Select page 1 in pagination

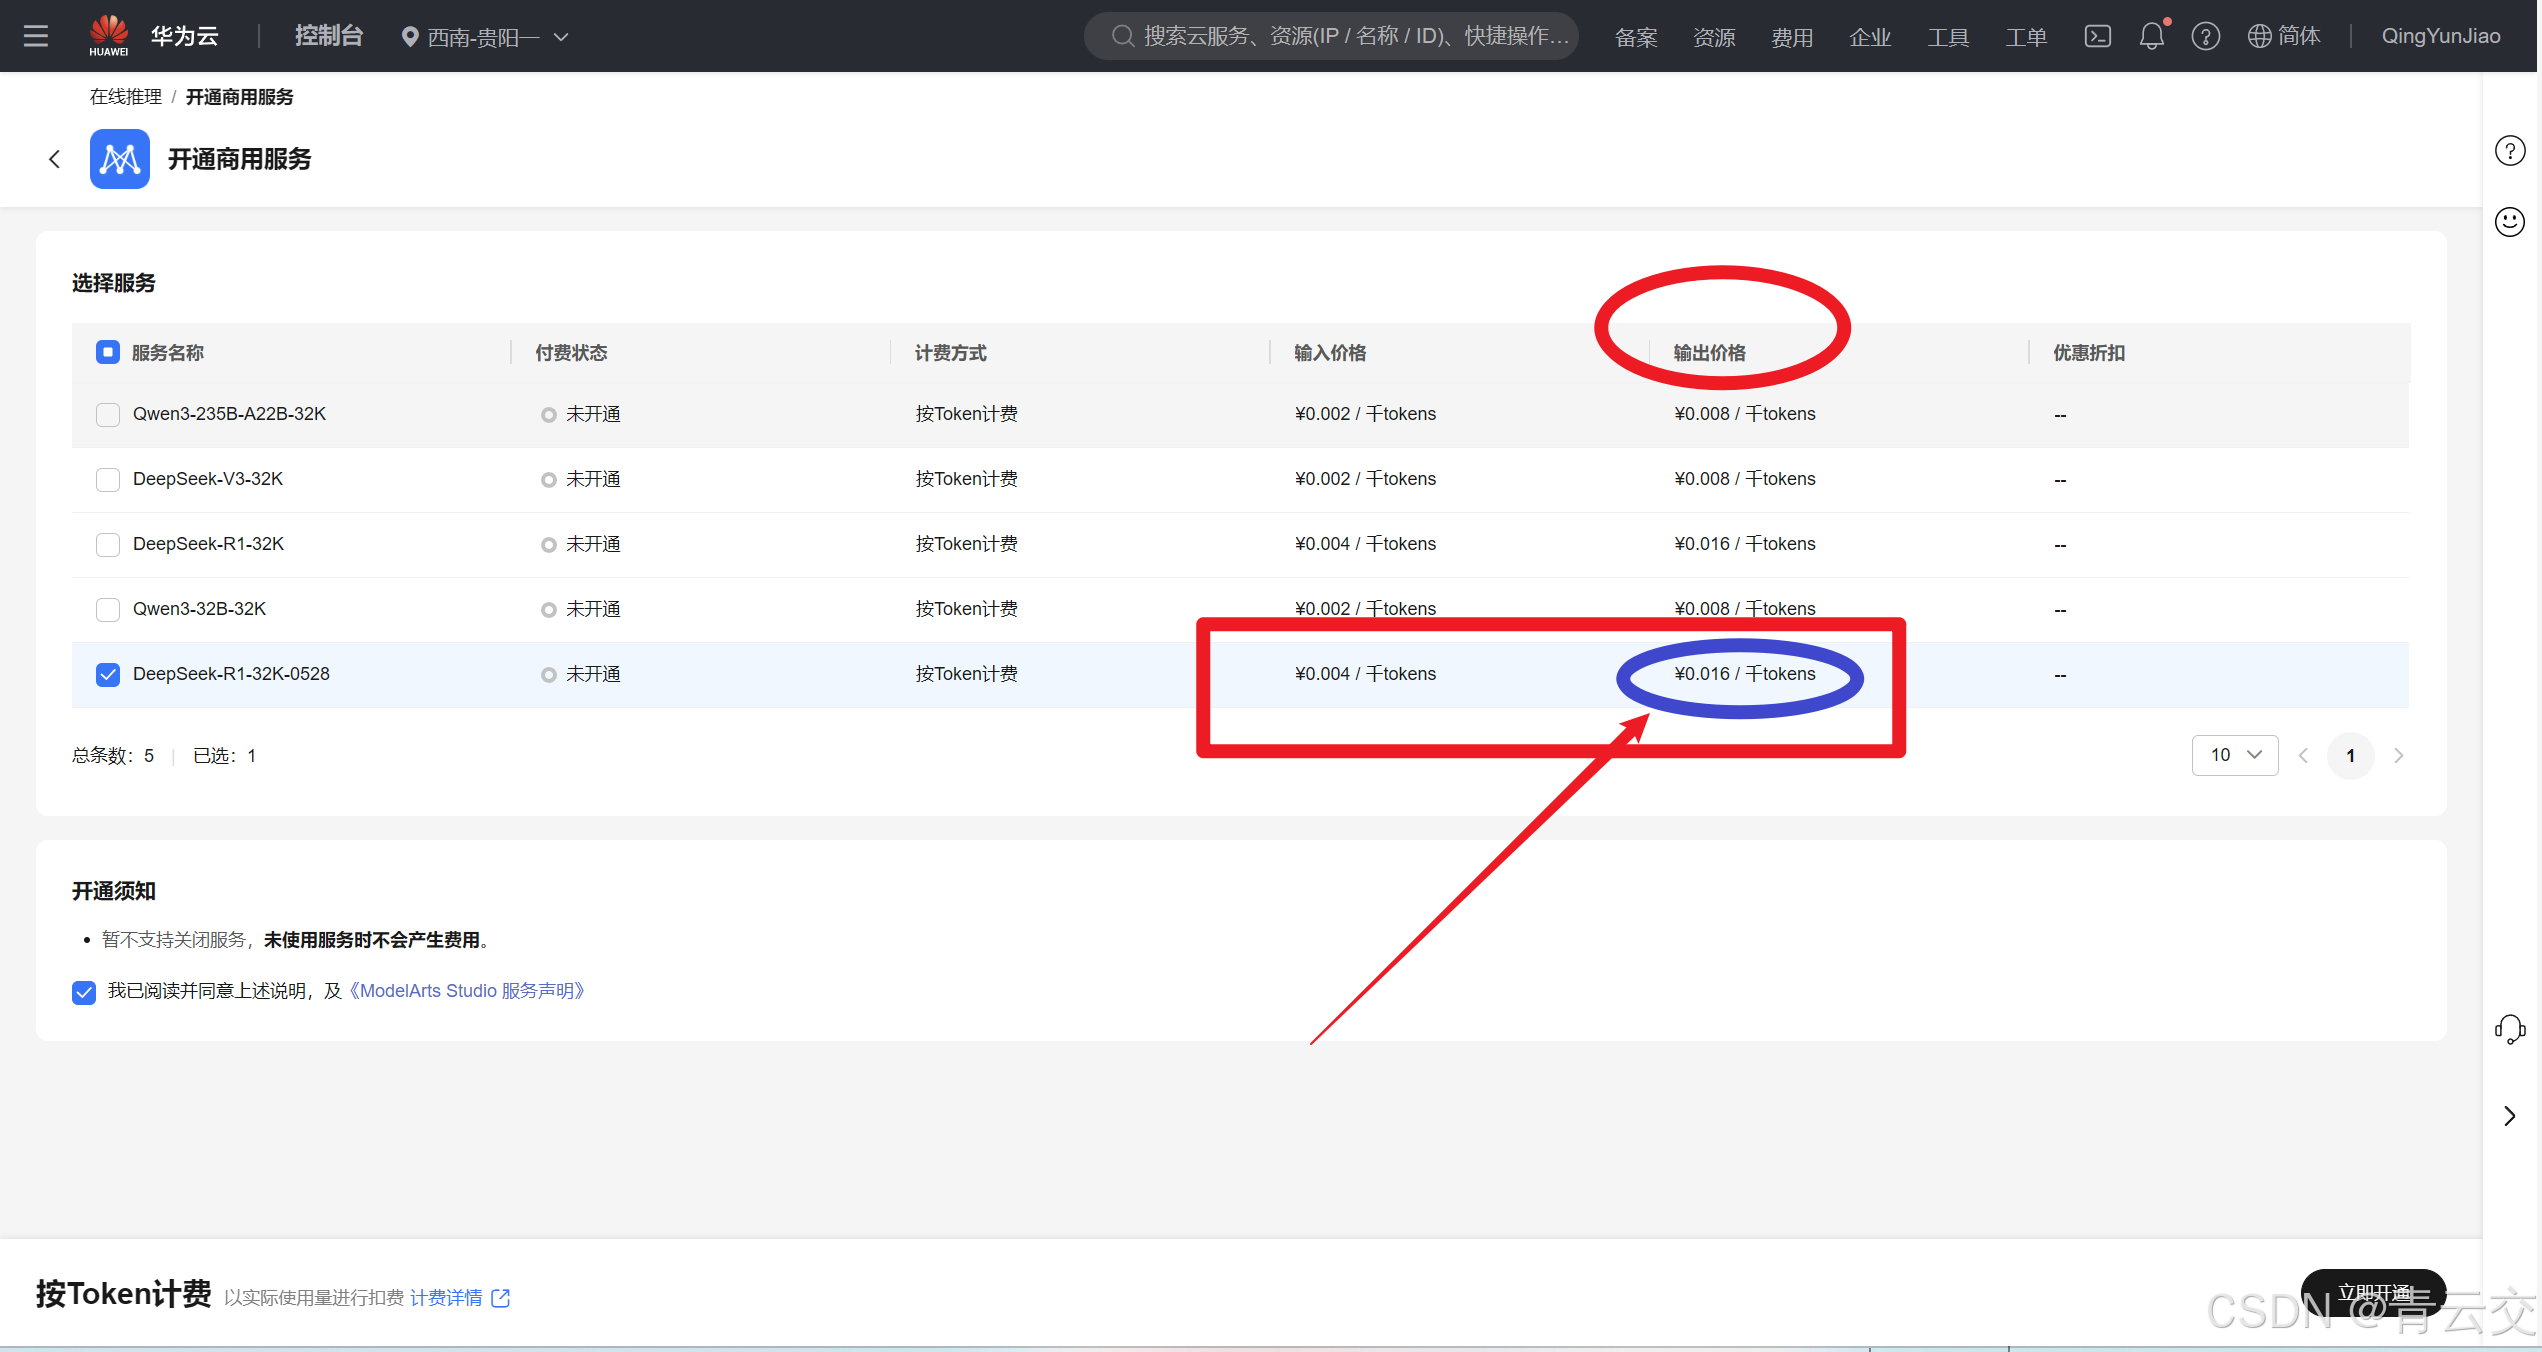[2350, 755]
